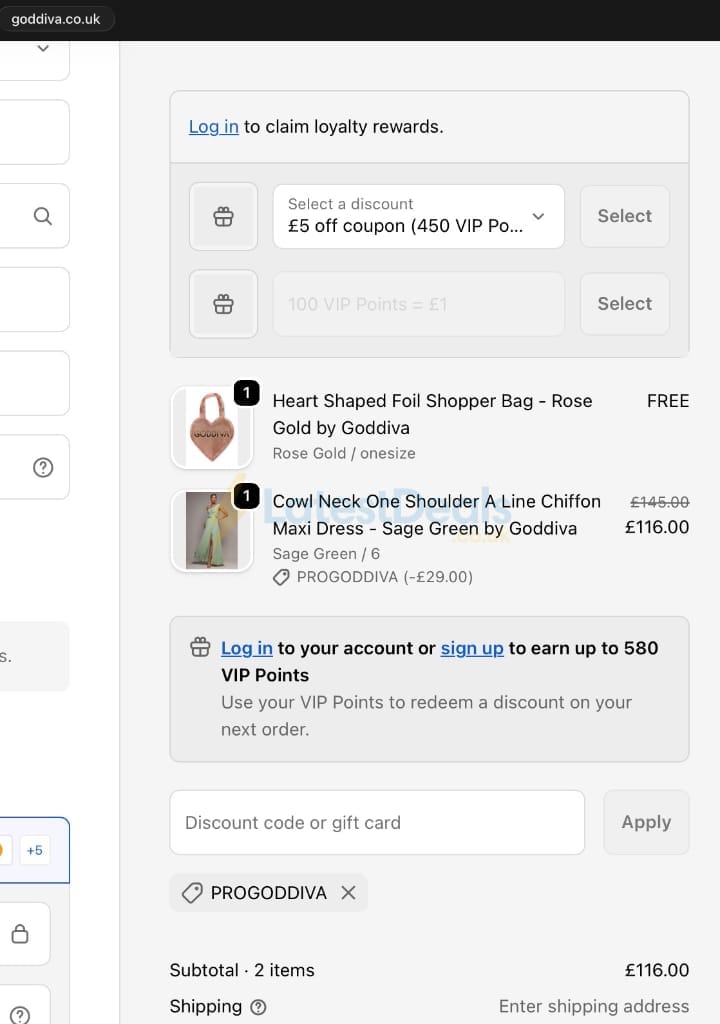Click the +5 payment methods badge
Screen dimensions: 720x1024
click(x=35, y=850)
